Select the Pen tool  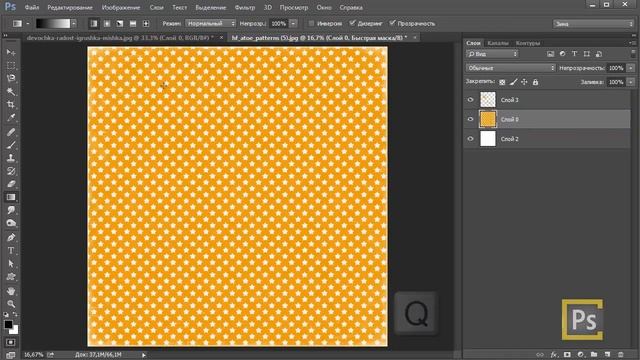point(11,238)
